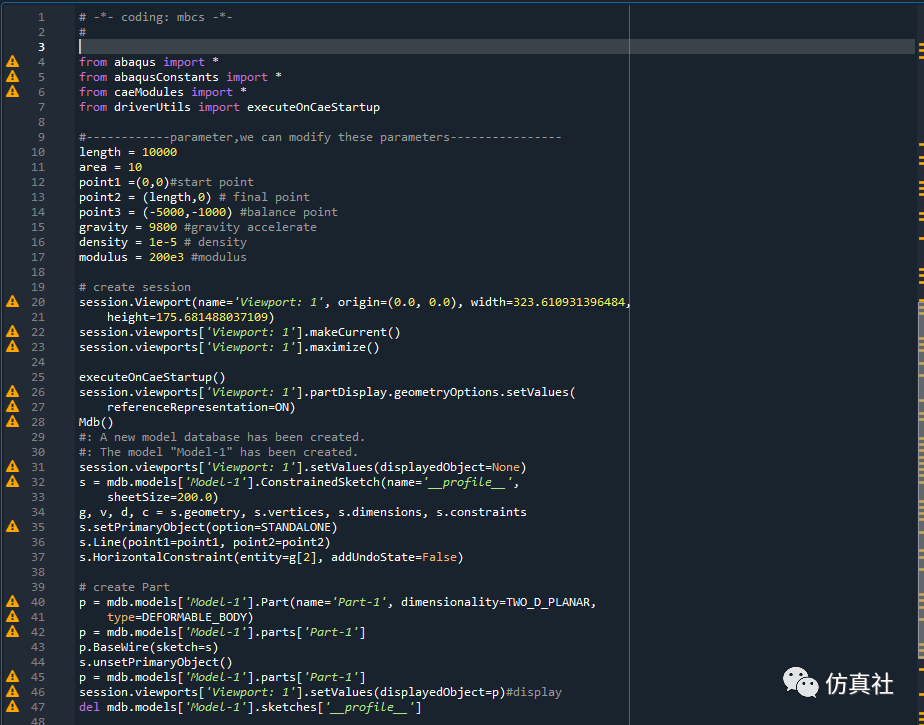
Task: Click the 'point3 = (-5000,-1000)' line
Action: pos(156,212)
